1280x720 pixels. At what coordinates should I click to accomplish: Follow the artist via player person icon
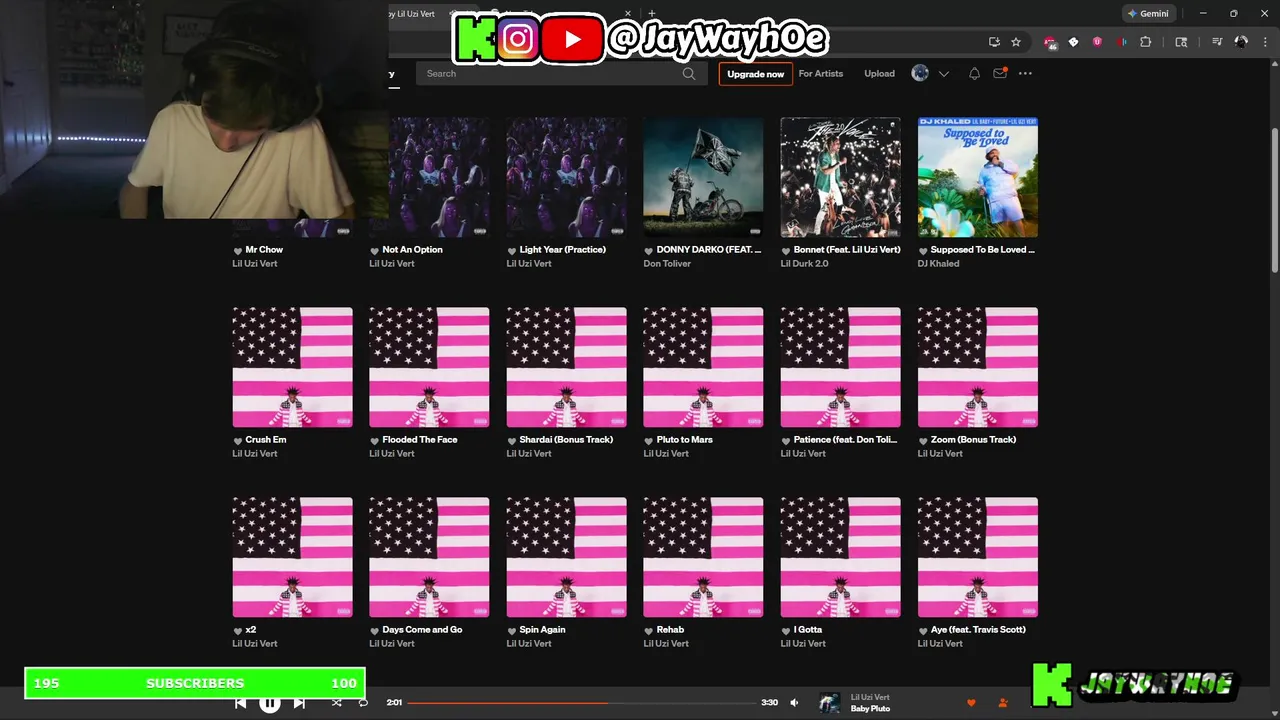(x=1003, y=703)
